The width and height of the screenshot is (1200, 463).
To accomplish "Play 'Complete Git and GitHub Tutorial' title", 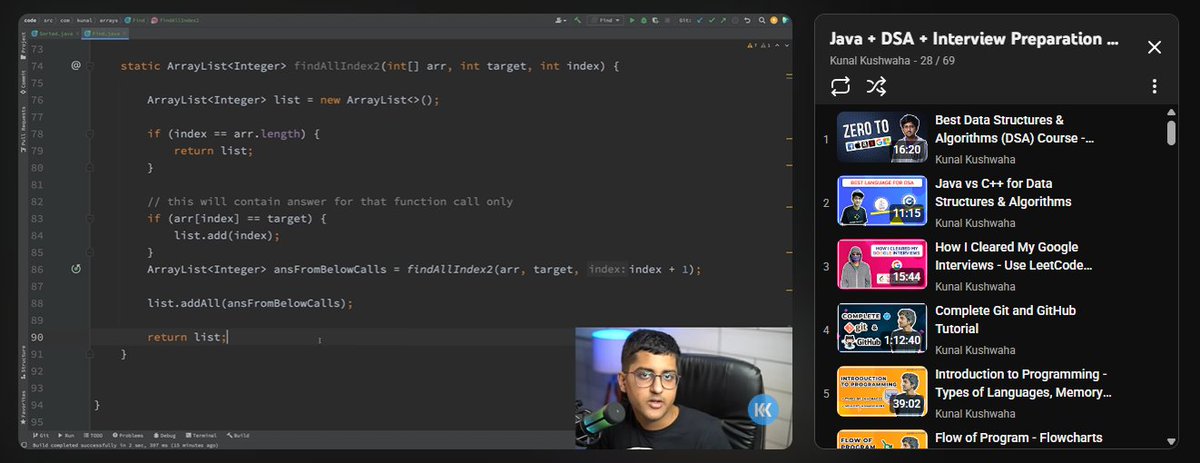I will (1005, 319).
